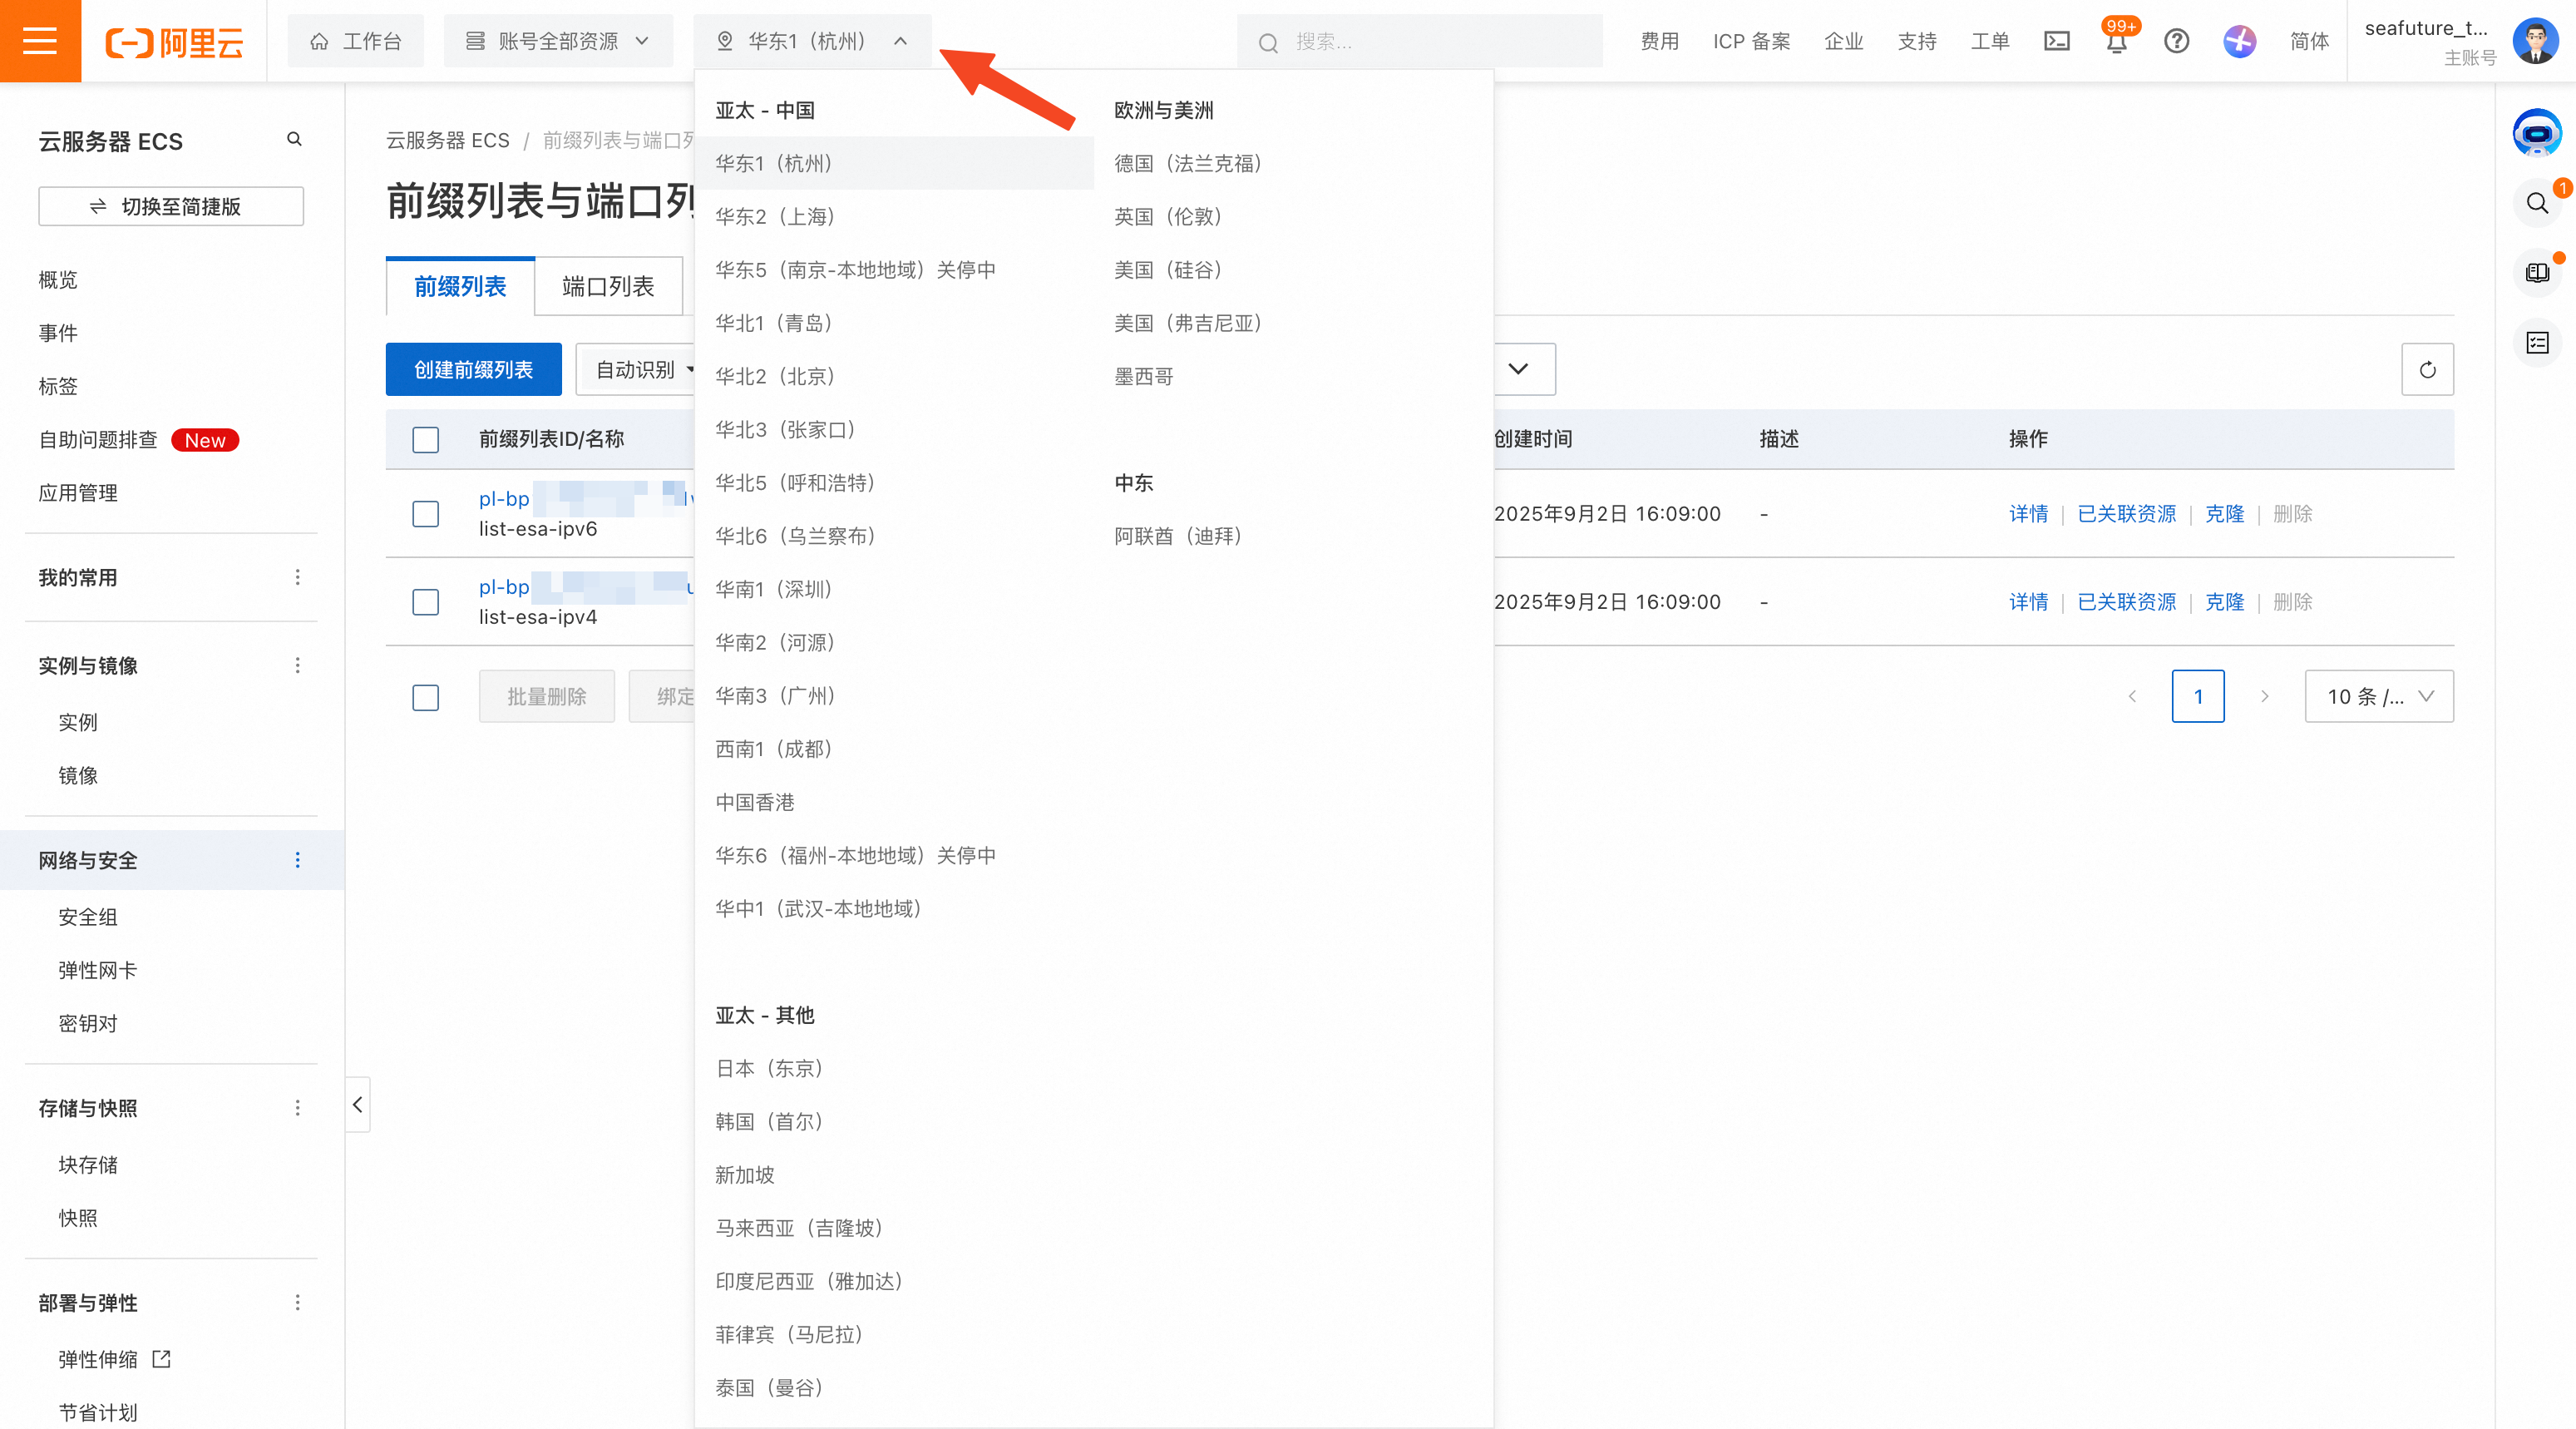Image resolution: width=2576 pixels, height=1429 pixels.
Task: Expand 账号全部资源 resource dropdown
Action: [558, 41]
